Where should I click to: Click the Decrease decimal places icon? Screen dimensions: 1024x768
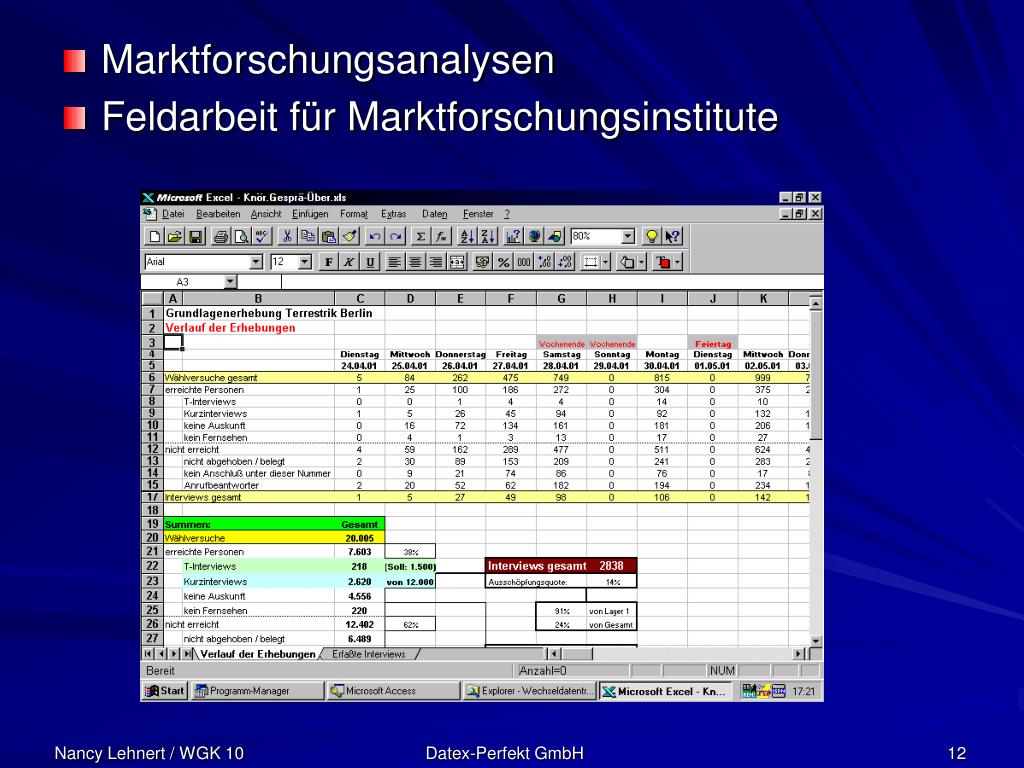click(x=566, y=262)
